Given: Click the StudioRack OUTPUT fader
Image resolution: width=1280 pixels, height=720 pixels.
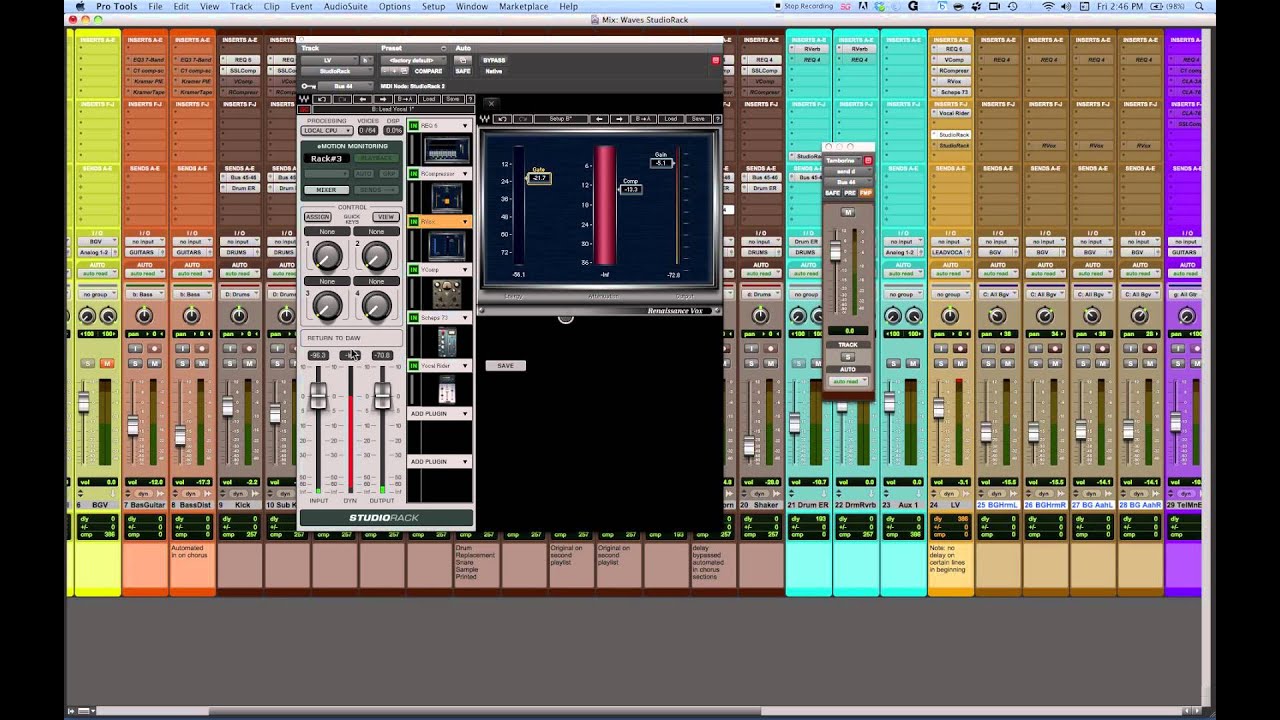Looking at the screenshot, I should [382, 396].
